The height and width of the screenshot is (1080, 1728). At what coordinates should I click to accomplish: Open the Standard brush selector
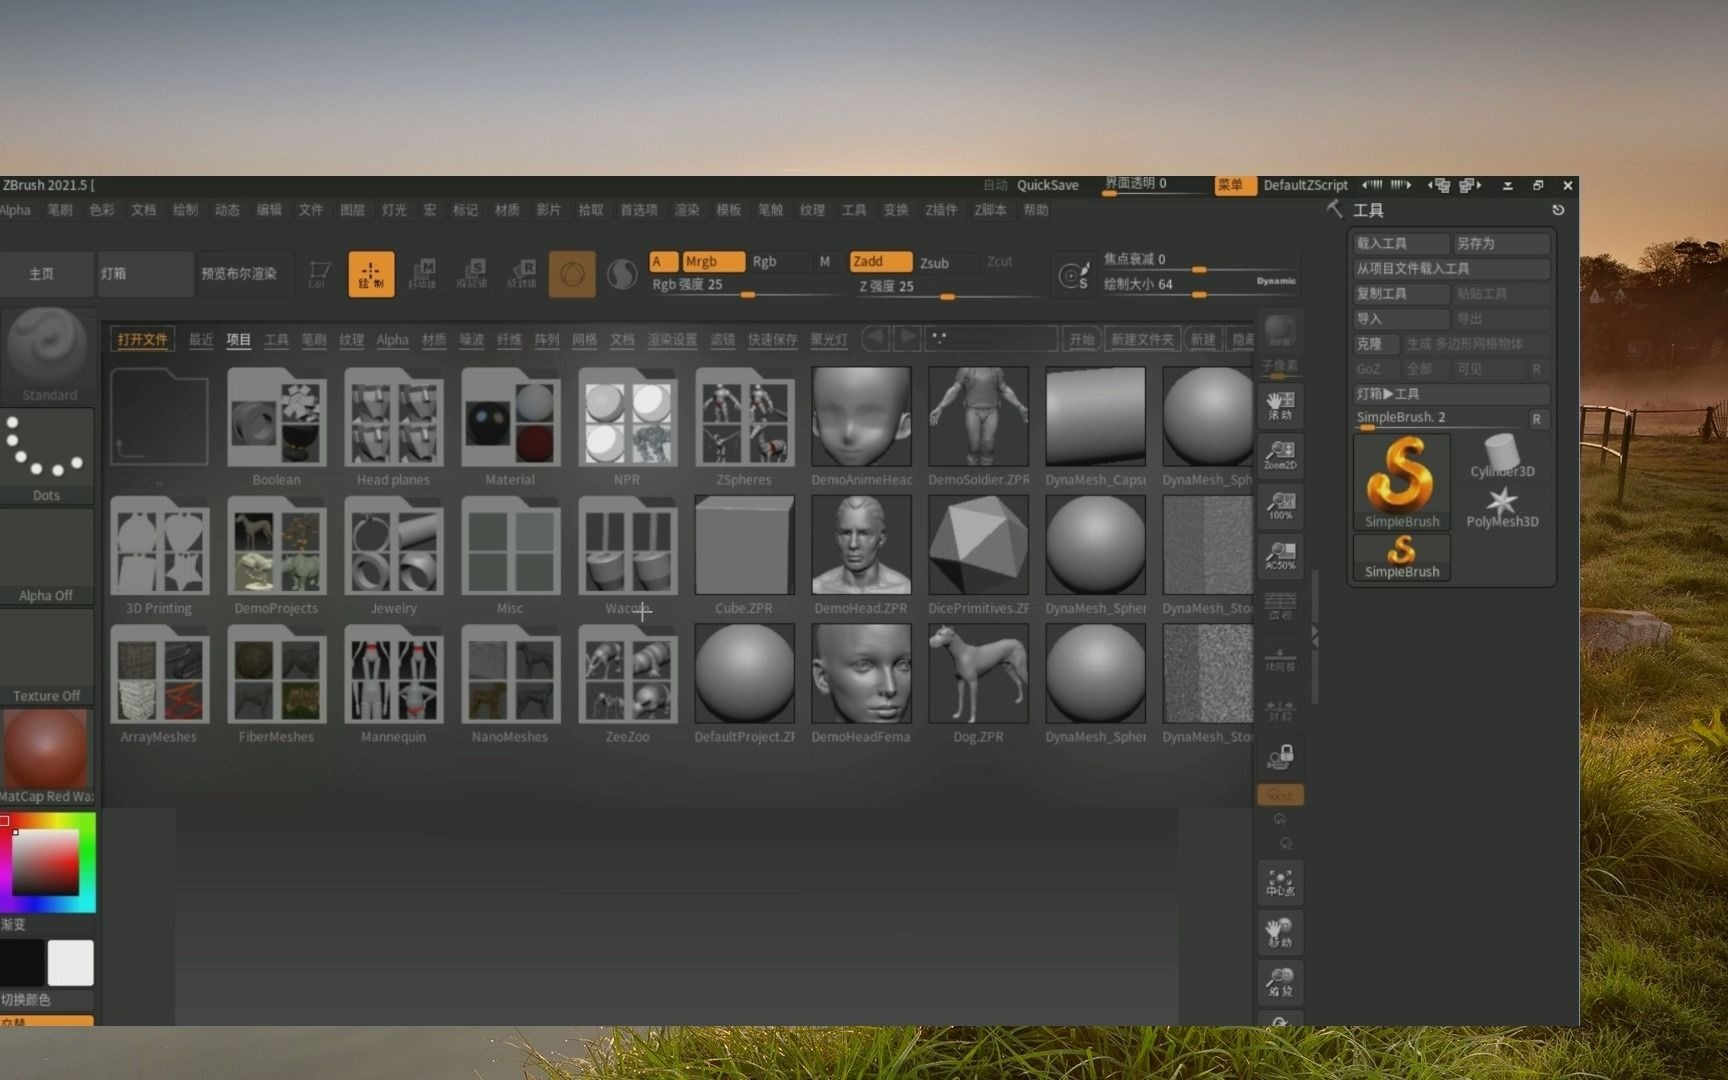coord(47,355)
